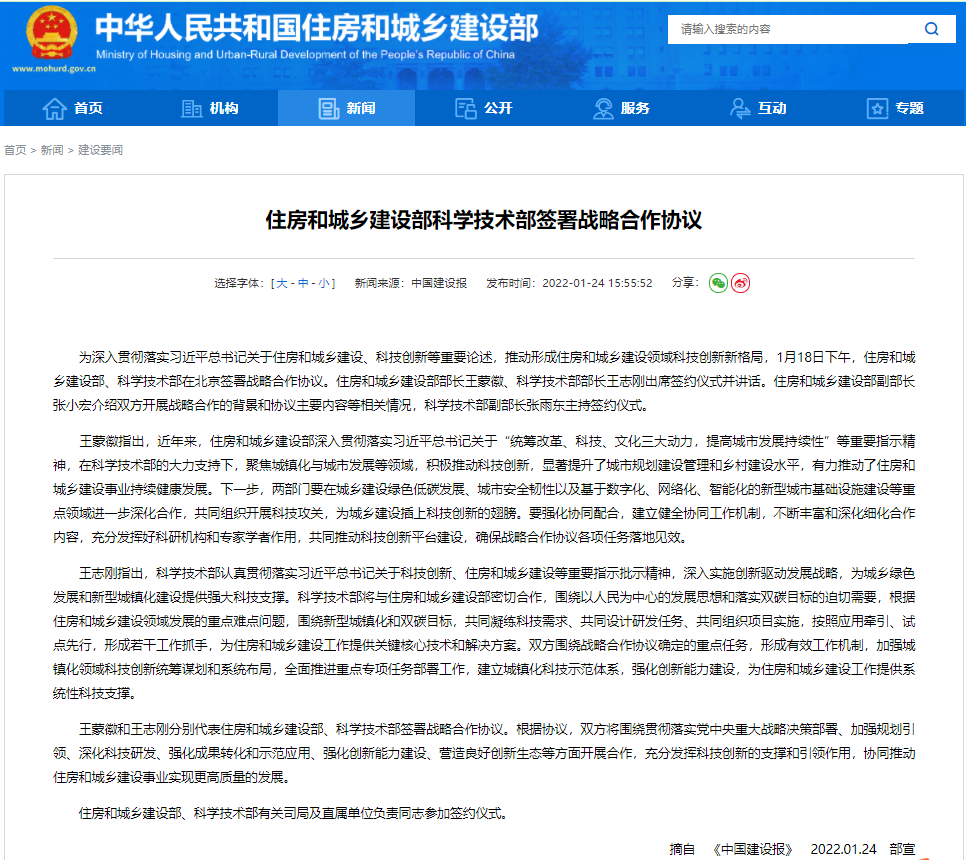Share article via WeChat icon
Screen dimensions: 966x860
coord(718,283)
